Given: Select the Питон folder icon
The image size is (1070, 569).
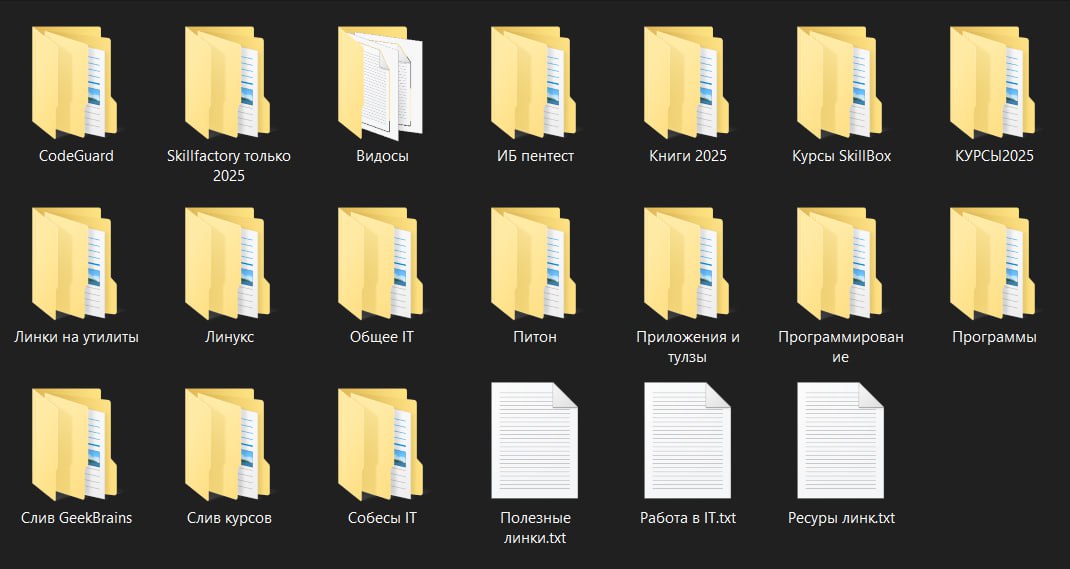Looking at the screenshot, I should pyautogui.click(x=534, y=264).
